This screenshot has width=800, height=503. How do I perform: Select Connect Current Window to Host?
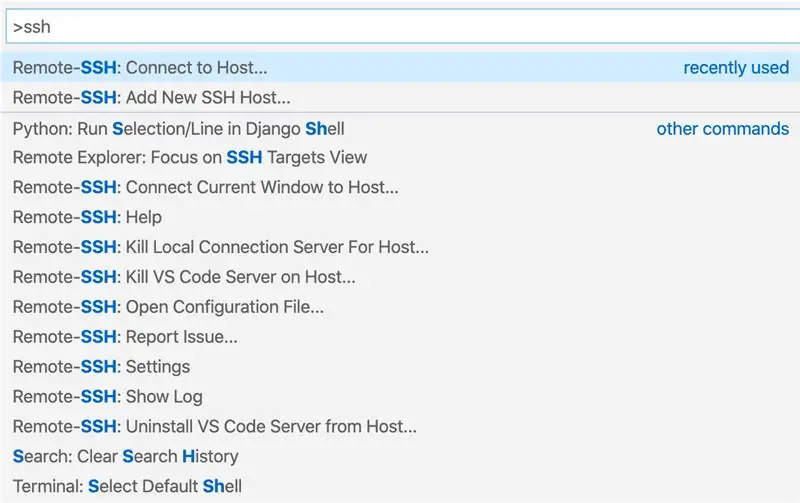pos(400,187)
